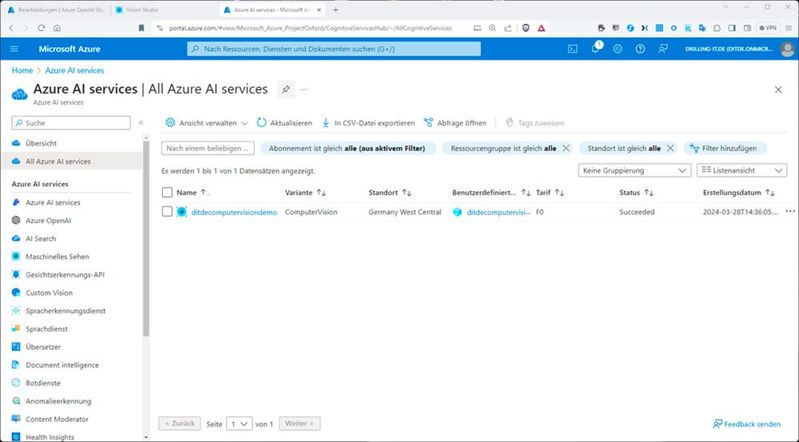This screenshot has height=442, width=799.
Task: Click Abfrage öffnen
Action: tap(456, 123)
